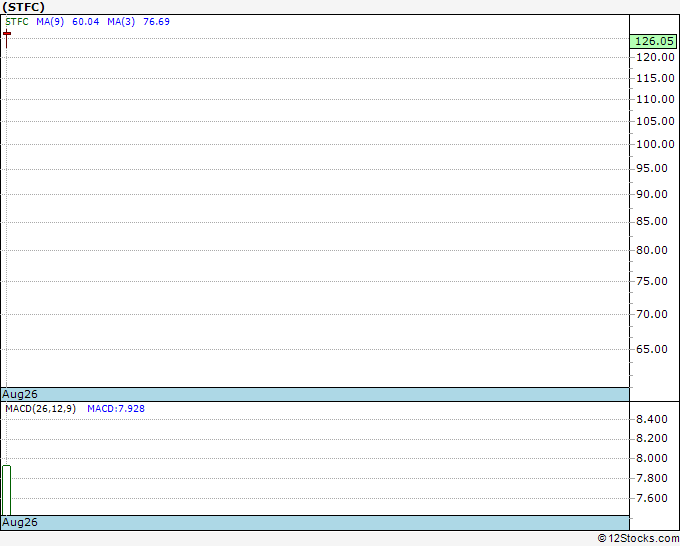Click the red STFC candlestick
680x546 pixels.
pos(7,38)
